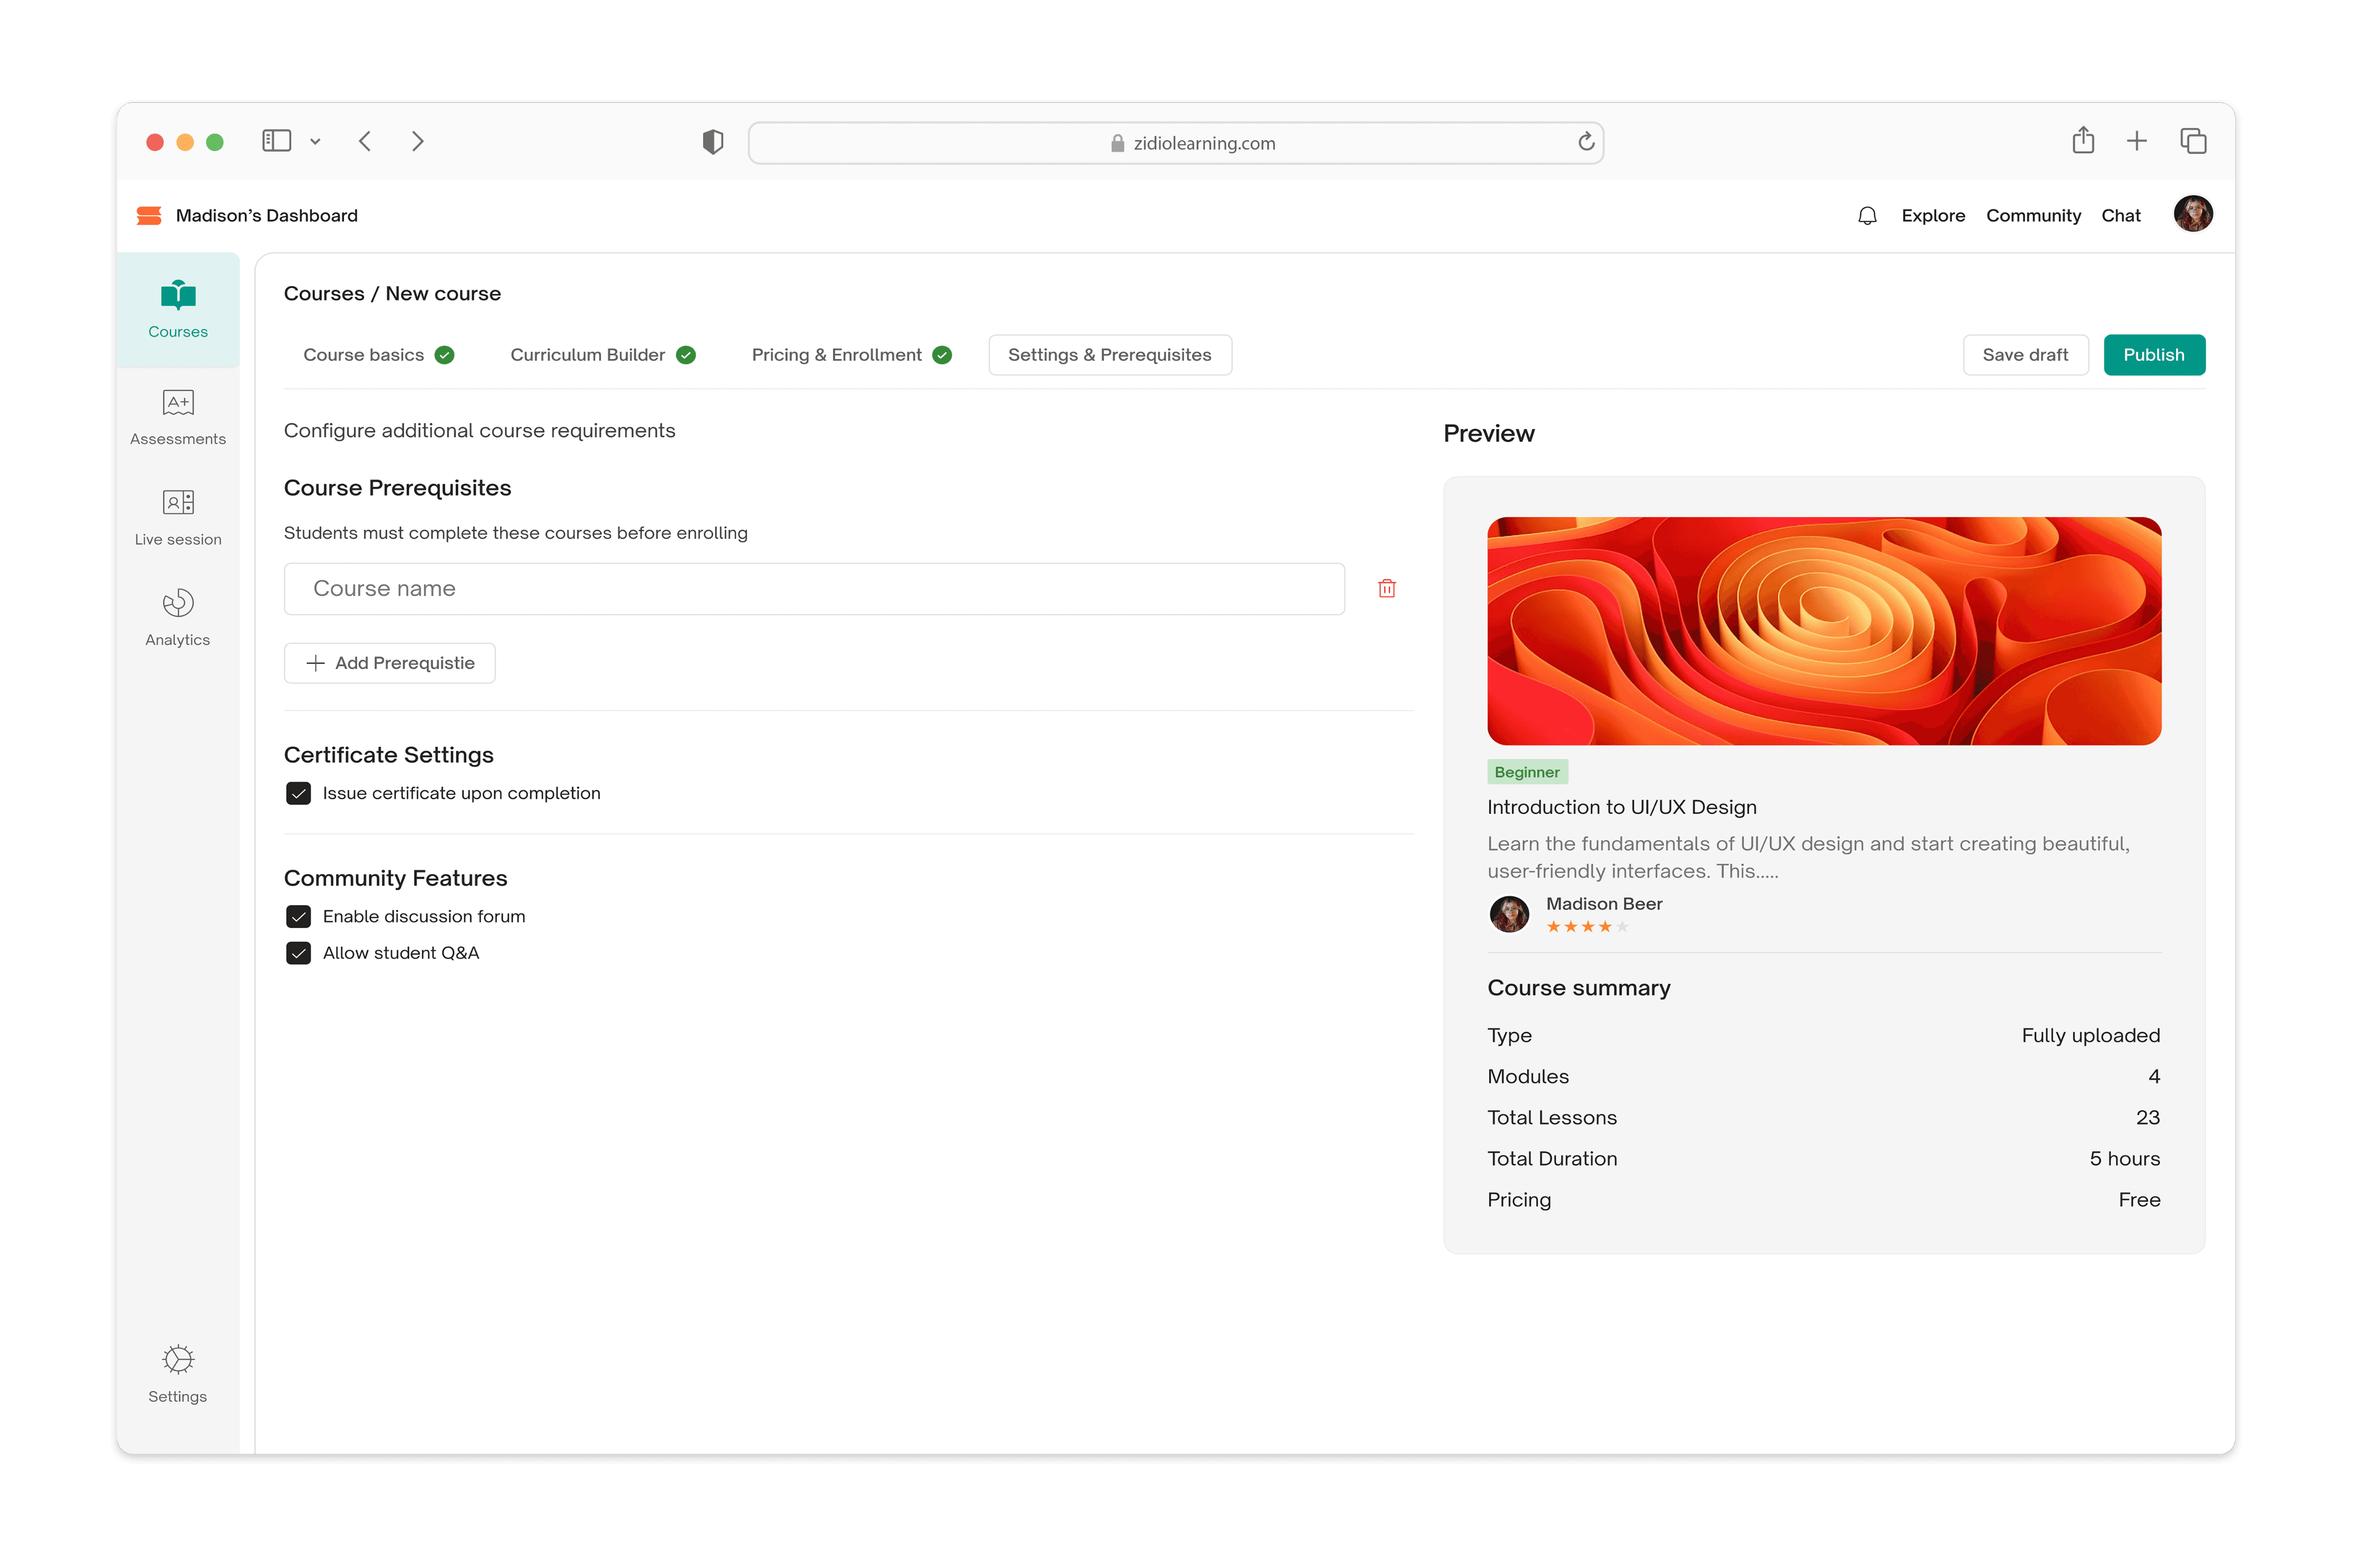Click the Publish button
Image resolution: width=2353 pixels, height=1568 pixels.
click(2153, 355)
